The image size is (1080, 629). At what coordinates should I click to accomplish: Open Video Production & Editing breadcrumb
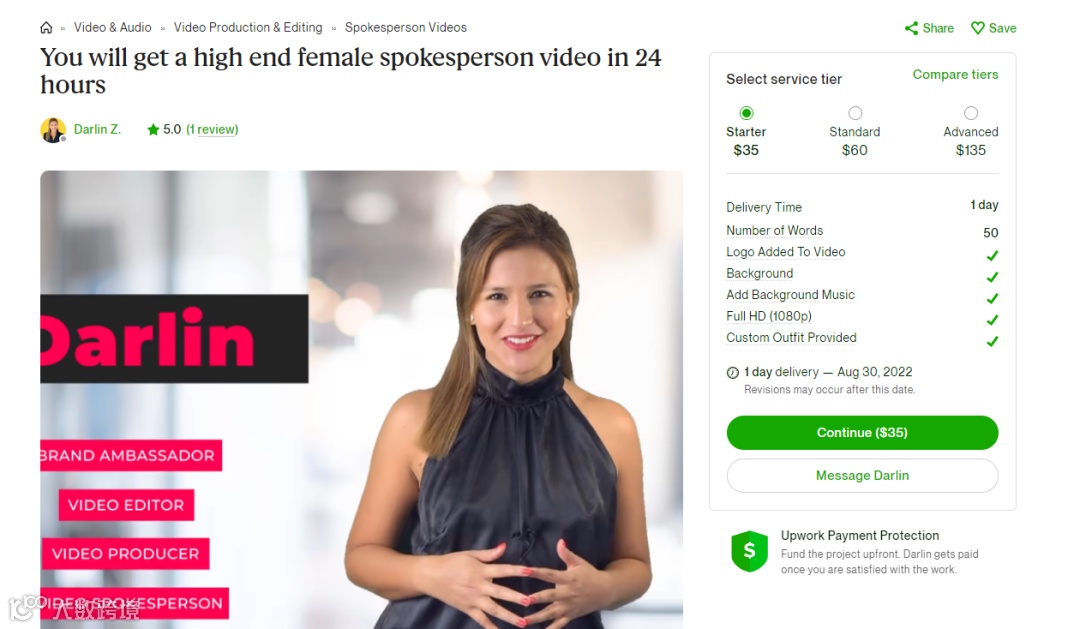(x=248, y=28)
